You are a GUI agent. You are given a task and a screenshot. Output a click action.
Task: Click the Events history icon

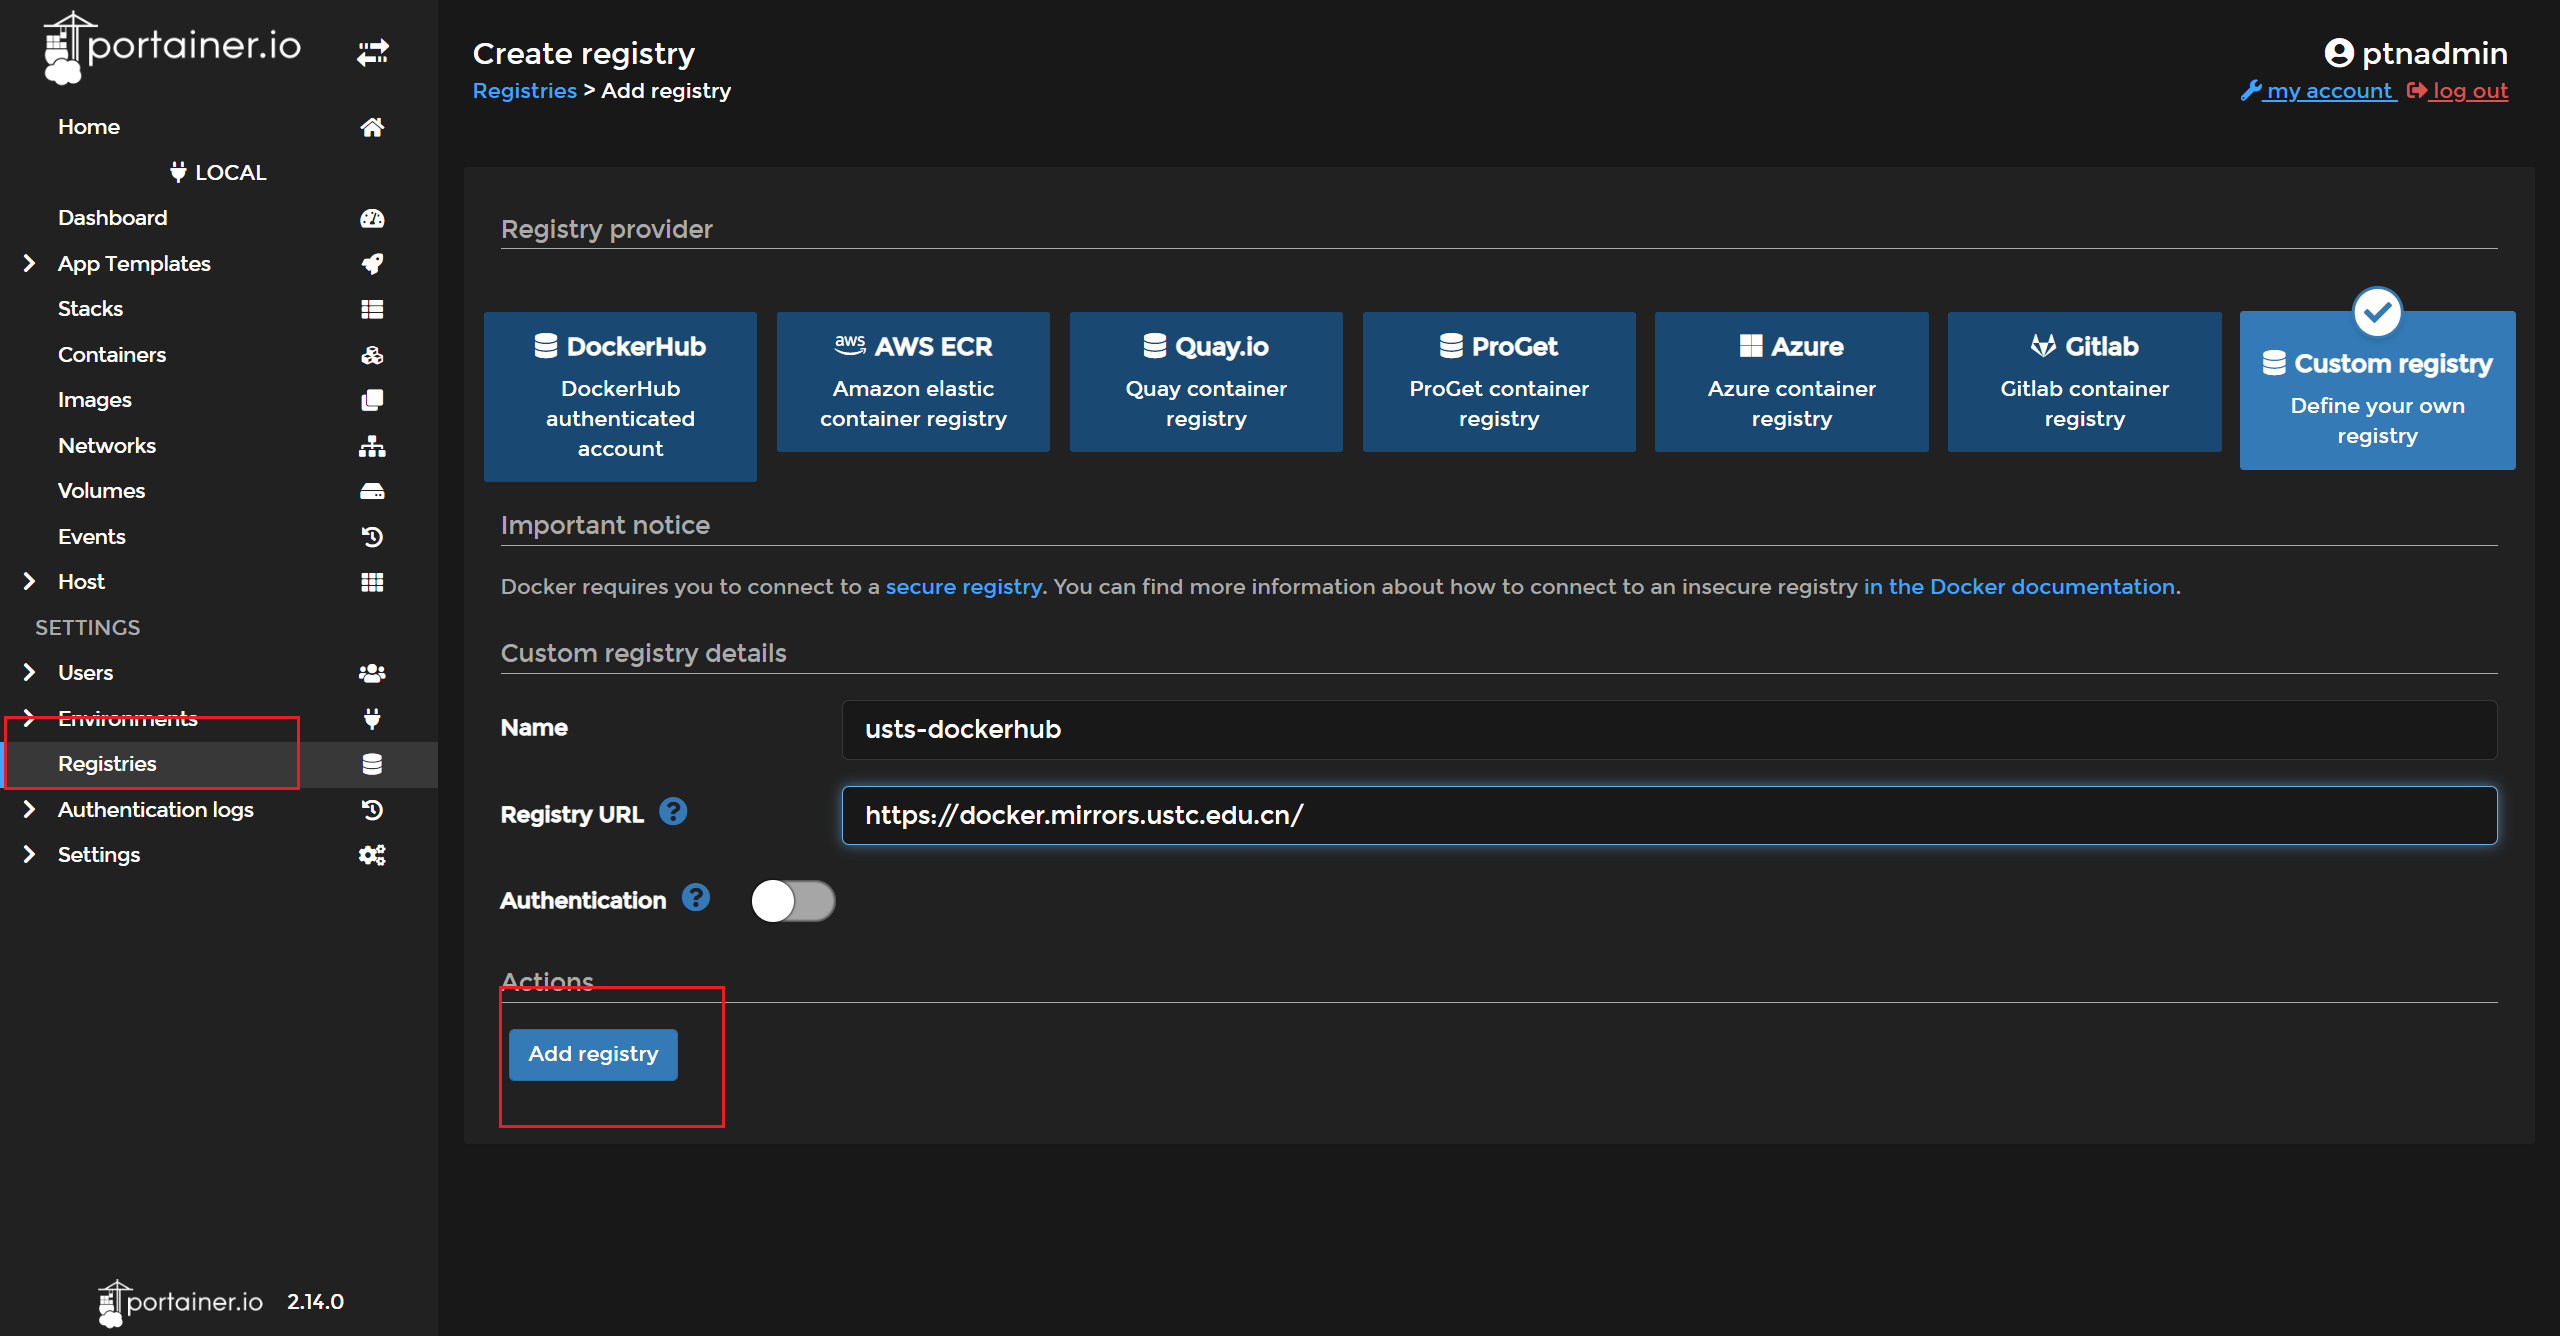point(372,537)
